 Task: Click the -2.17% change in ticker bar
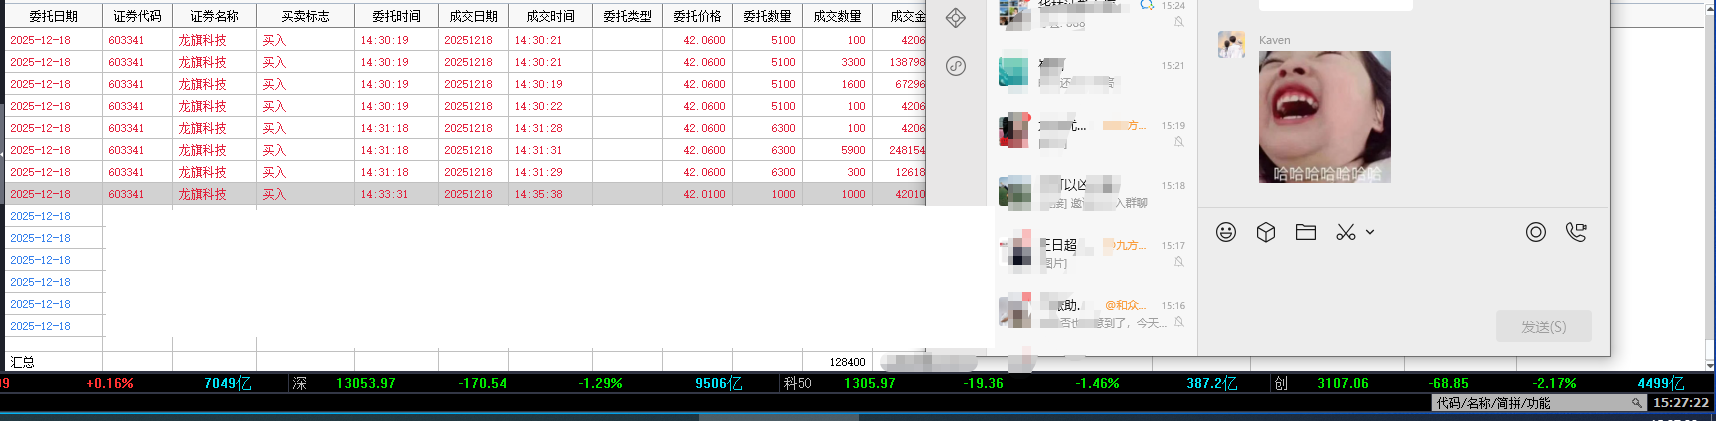1554,383
